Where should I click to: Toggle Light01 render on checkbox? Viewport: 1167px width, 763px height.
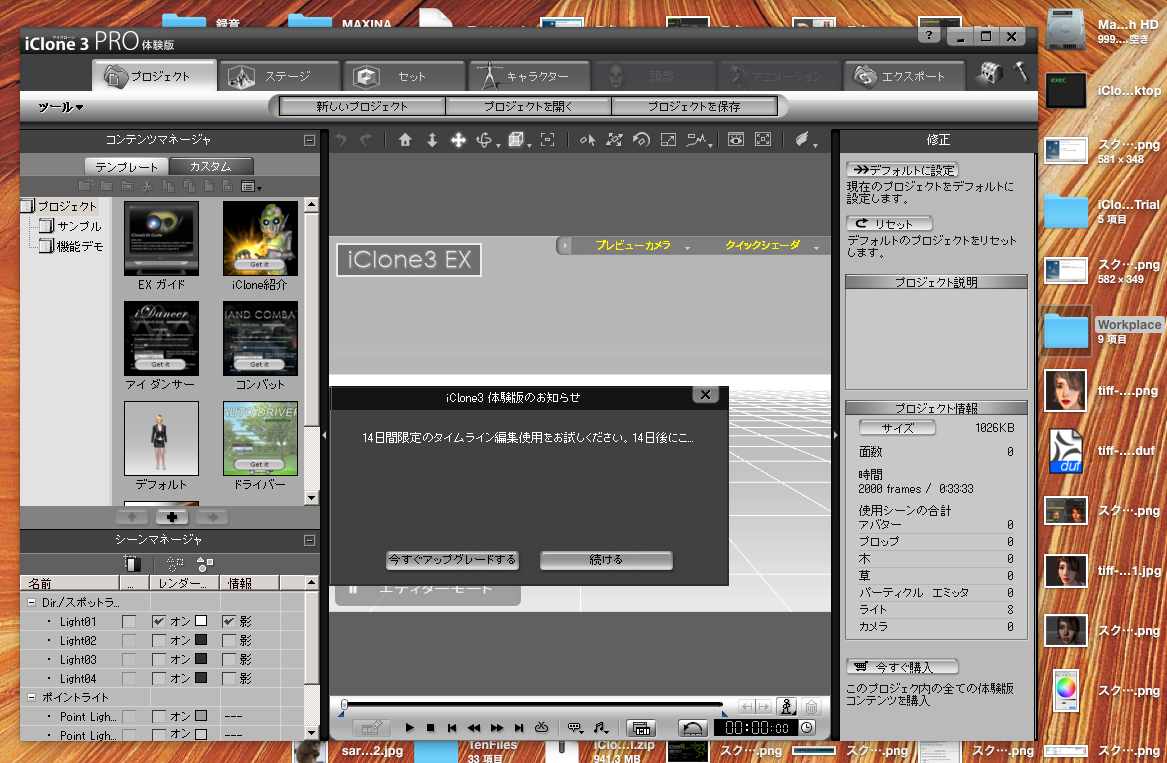click(159, 621)
